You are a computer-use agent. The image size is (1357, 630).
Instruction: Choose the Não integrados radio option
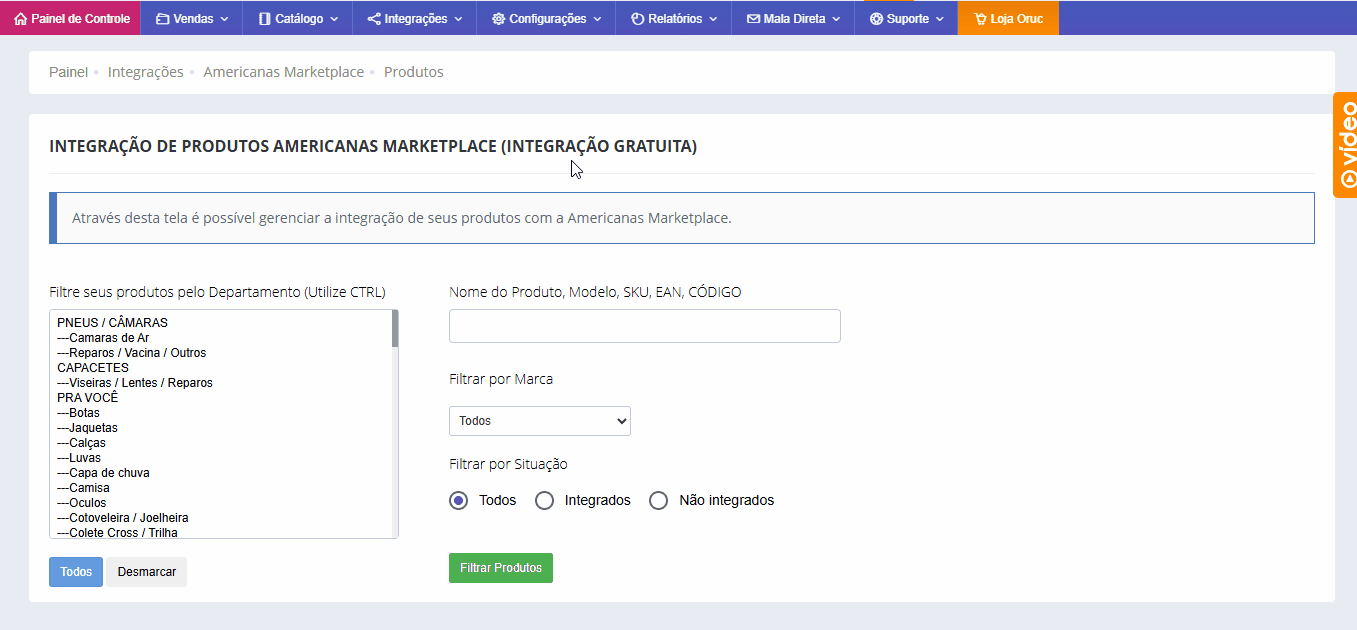click(659, 500)
